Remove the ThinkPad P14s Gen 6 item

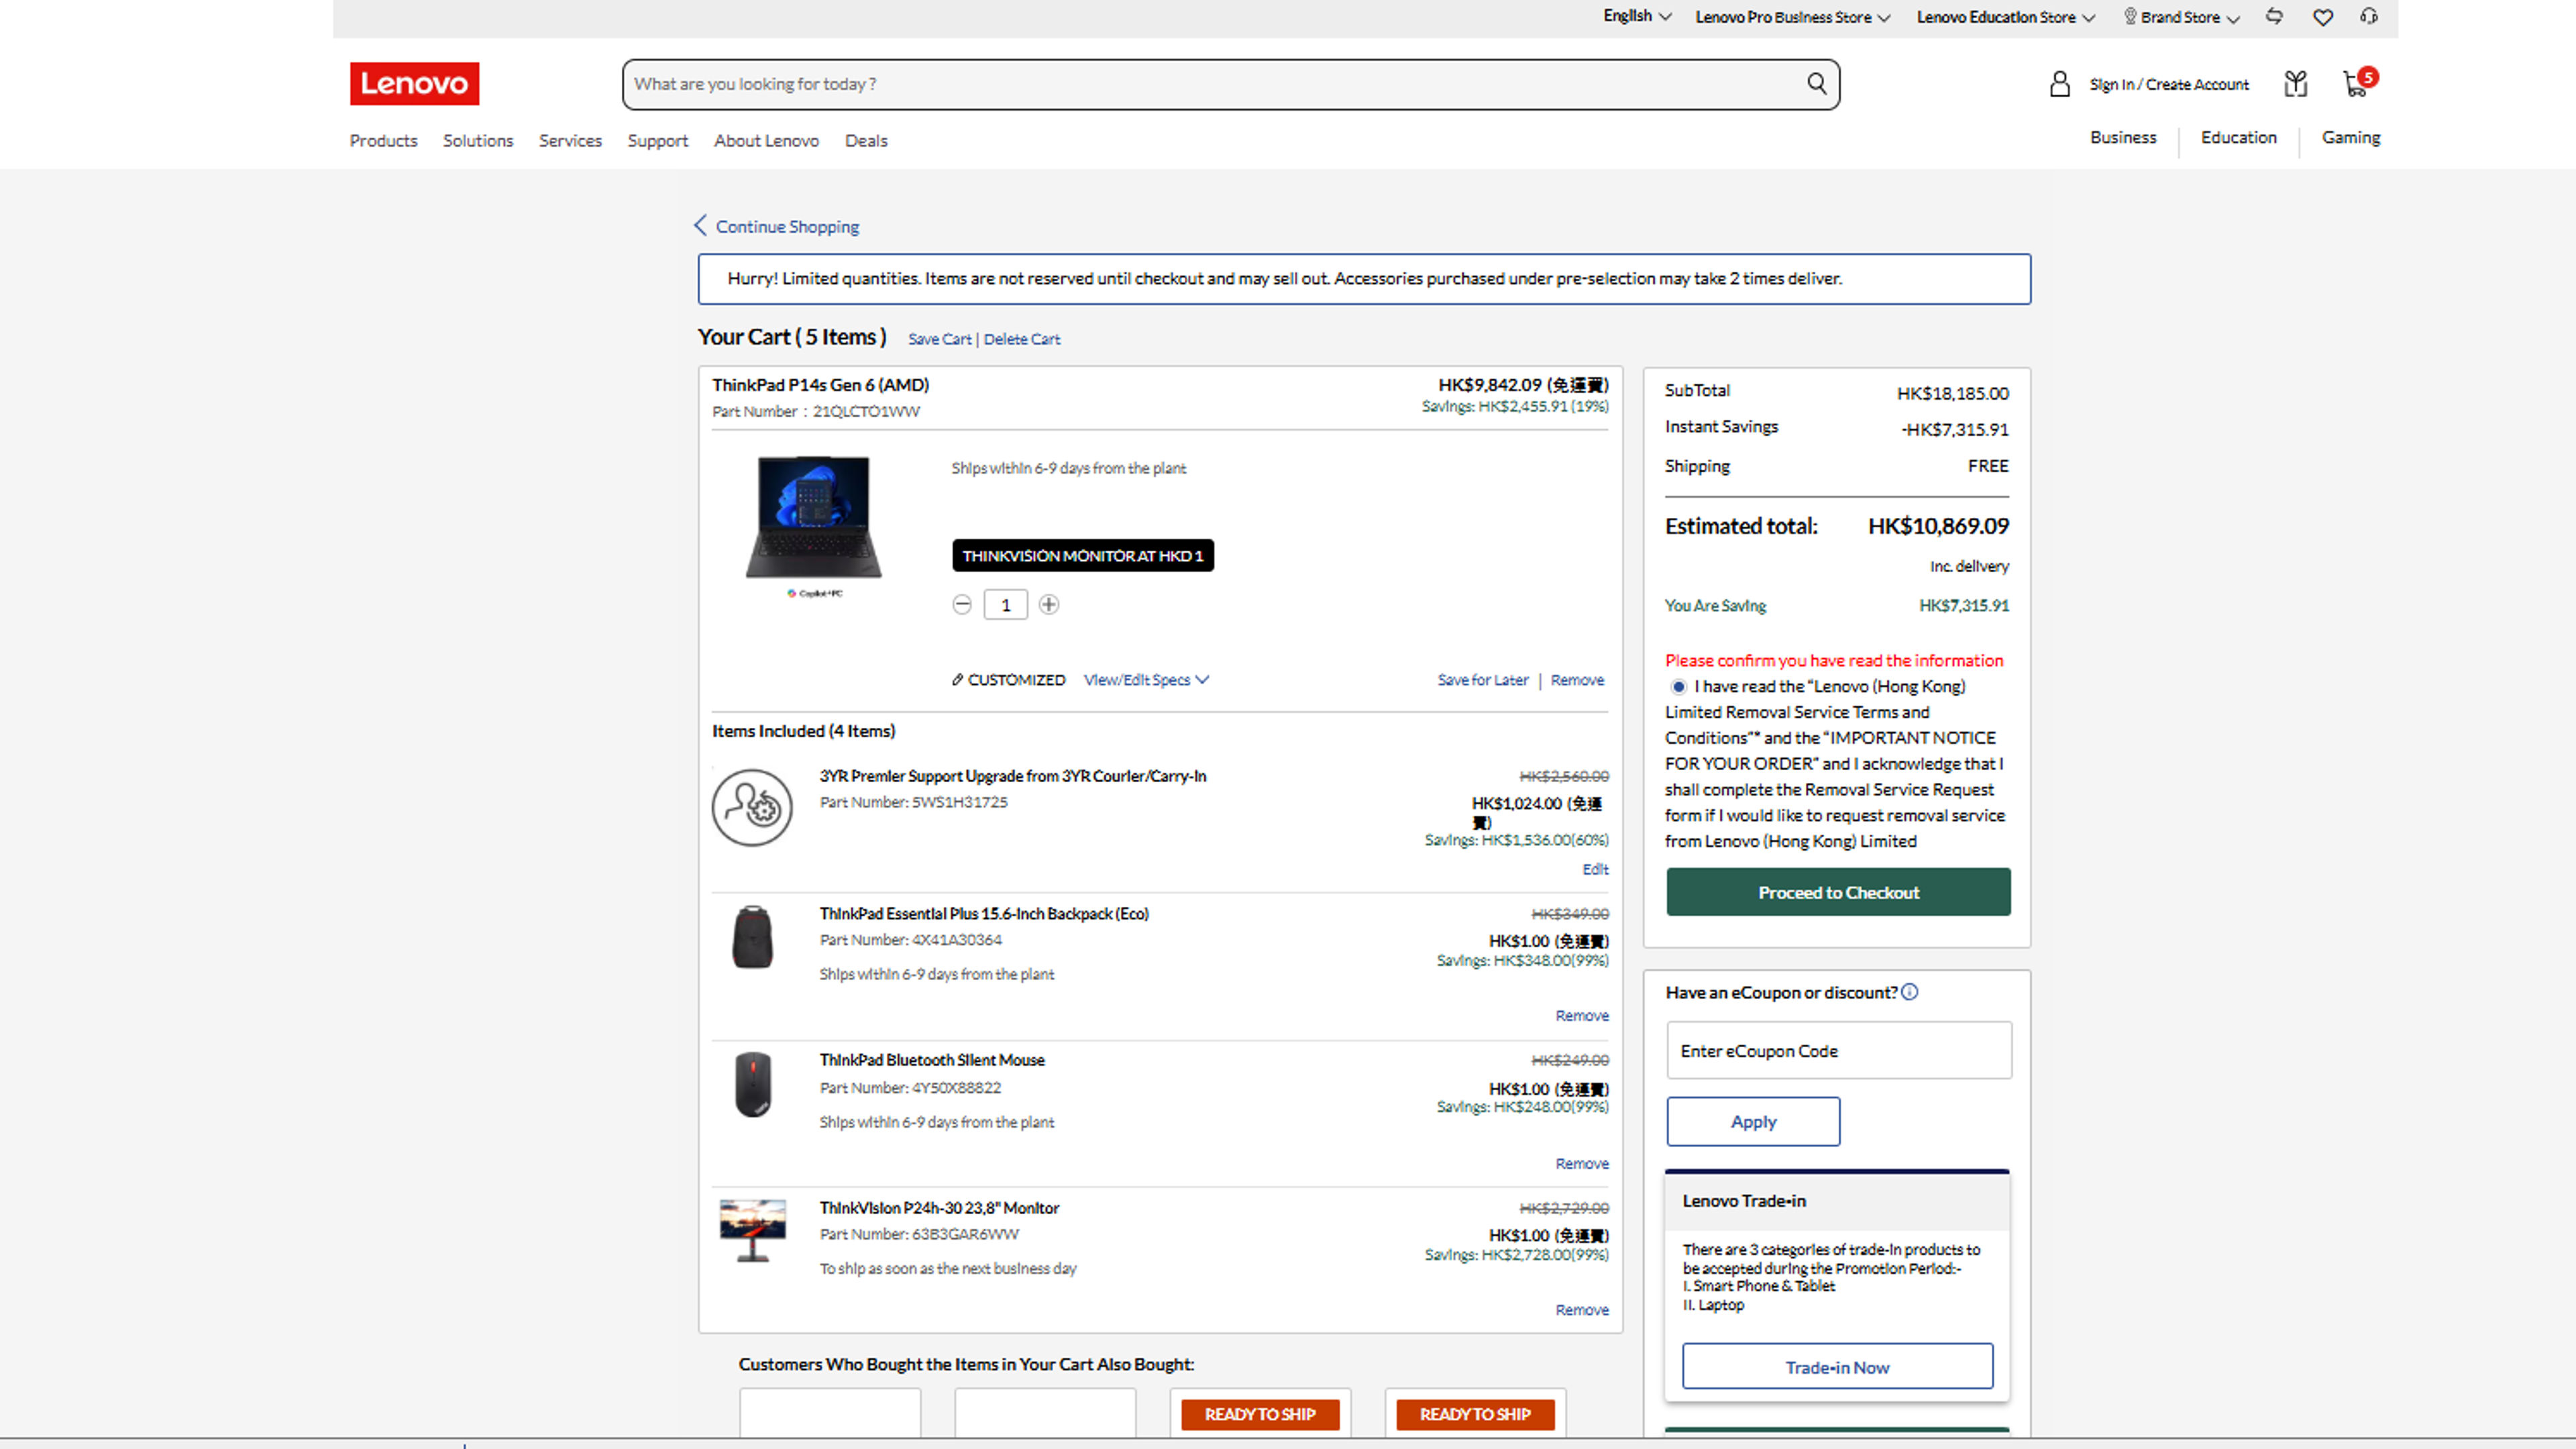tap(1577, 680)
